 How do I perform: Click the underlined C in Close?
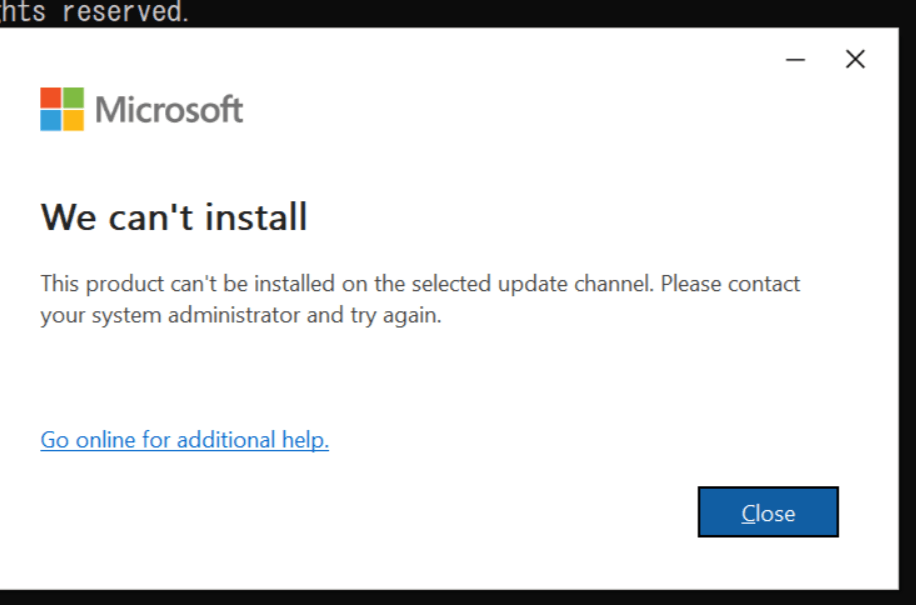point(748,512)
